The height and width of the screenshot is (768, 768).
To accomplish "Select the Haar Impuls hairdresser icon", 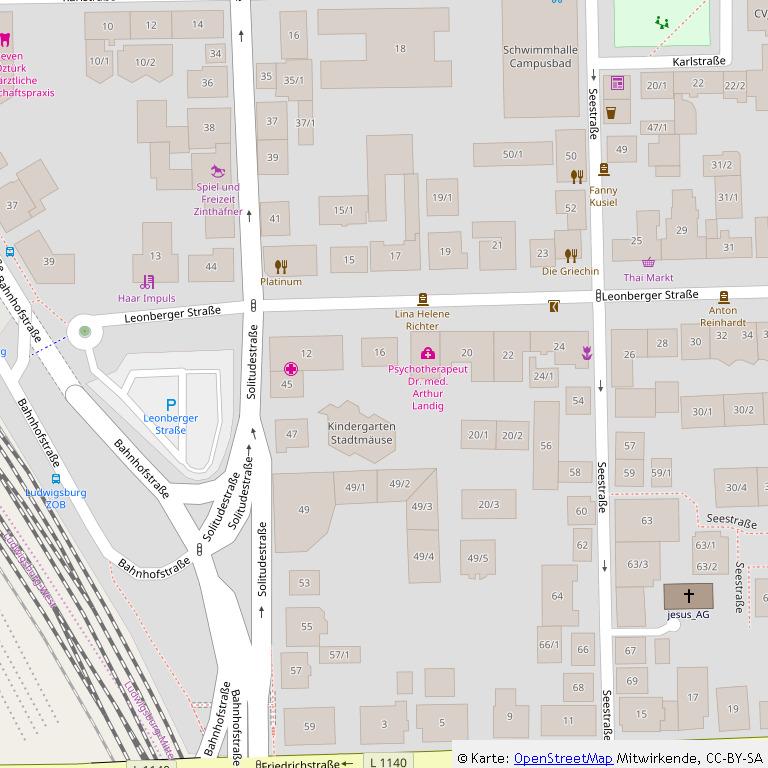I will point(147,282).
